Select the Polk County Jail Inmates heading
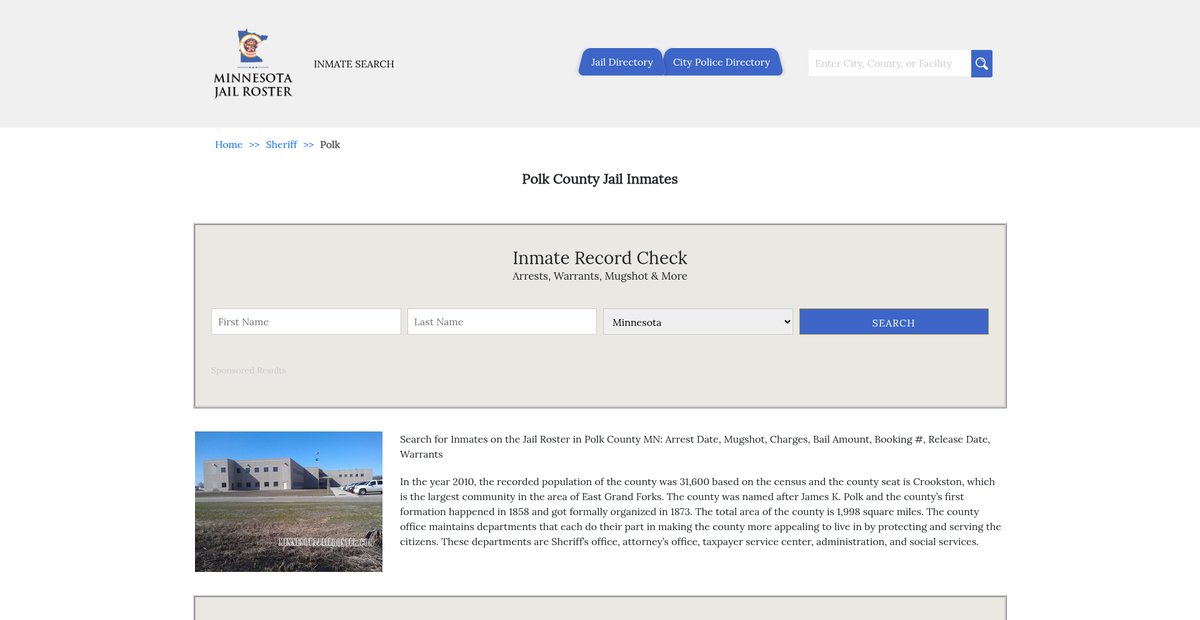Screen dimensions: 1200x620 click(x=600, y=180)
